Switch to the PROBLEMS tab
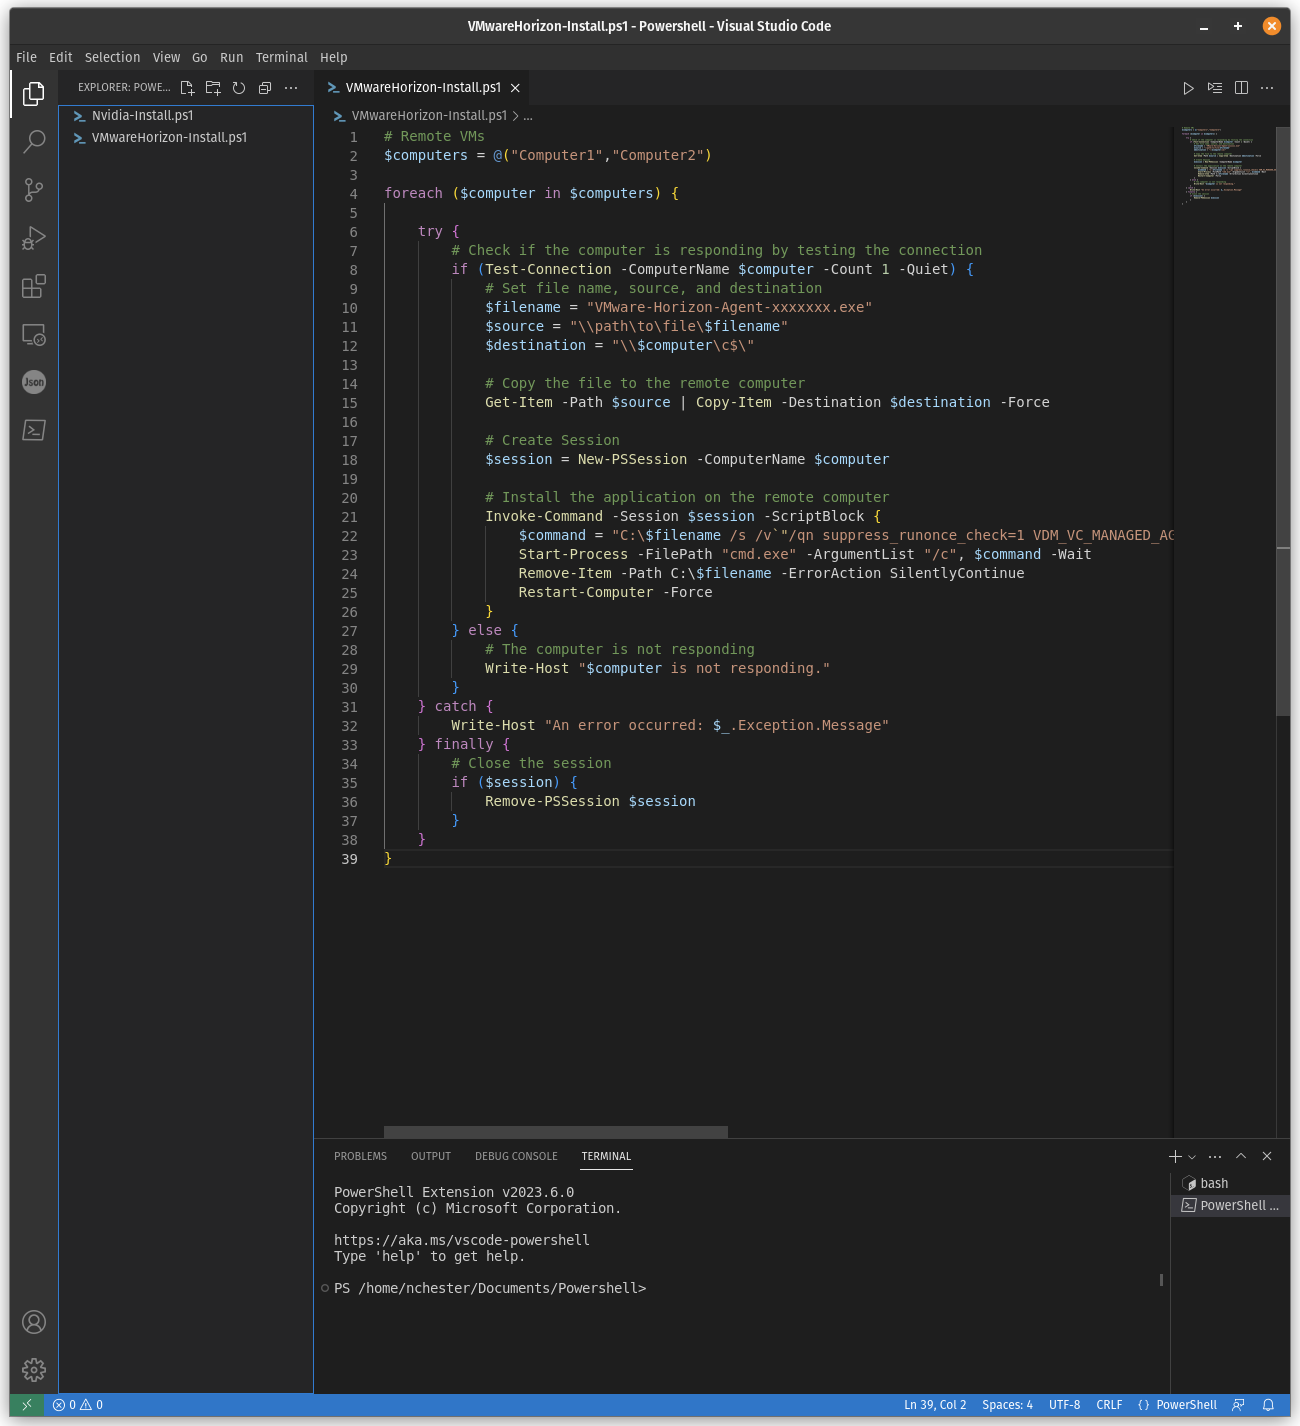The image size is (1300, 1426). point(360,1156)
